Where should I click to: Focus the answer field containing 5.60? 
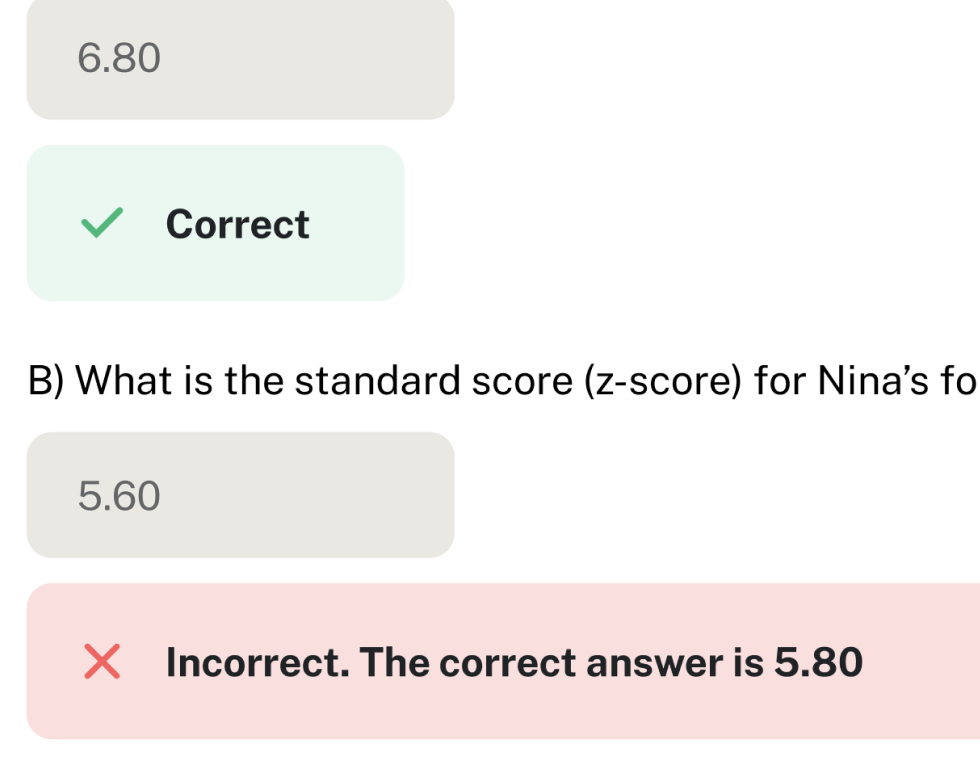pyautogui.click(x=240, y=495)
